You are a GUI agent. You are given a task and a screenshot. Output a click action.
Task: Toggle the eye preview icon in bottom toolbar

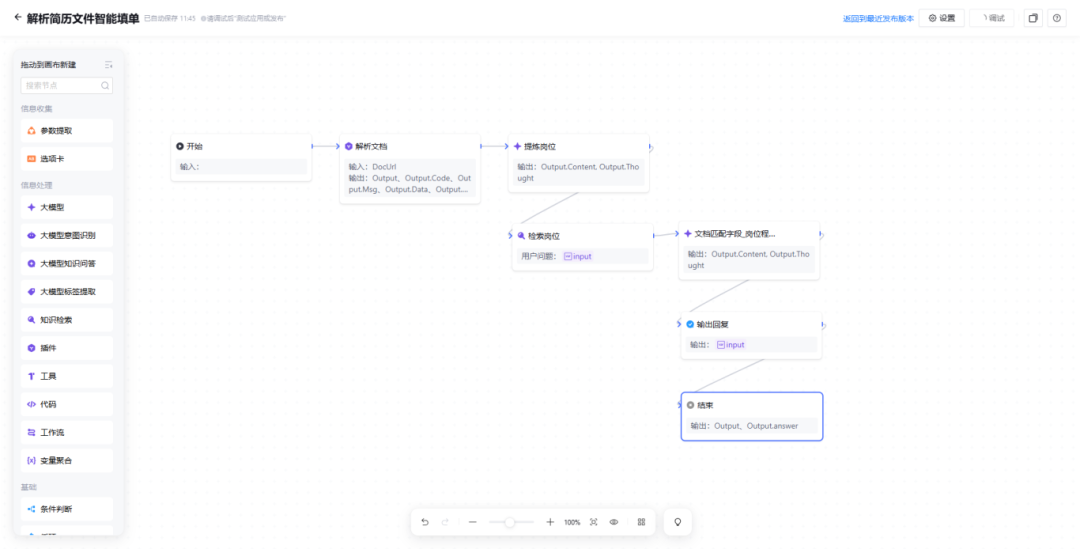point(614,522)
